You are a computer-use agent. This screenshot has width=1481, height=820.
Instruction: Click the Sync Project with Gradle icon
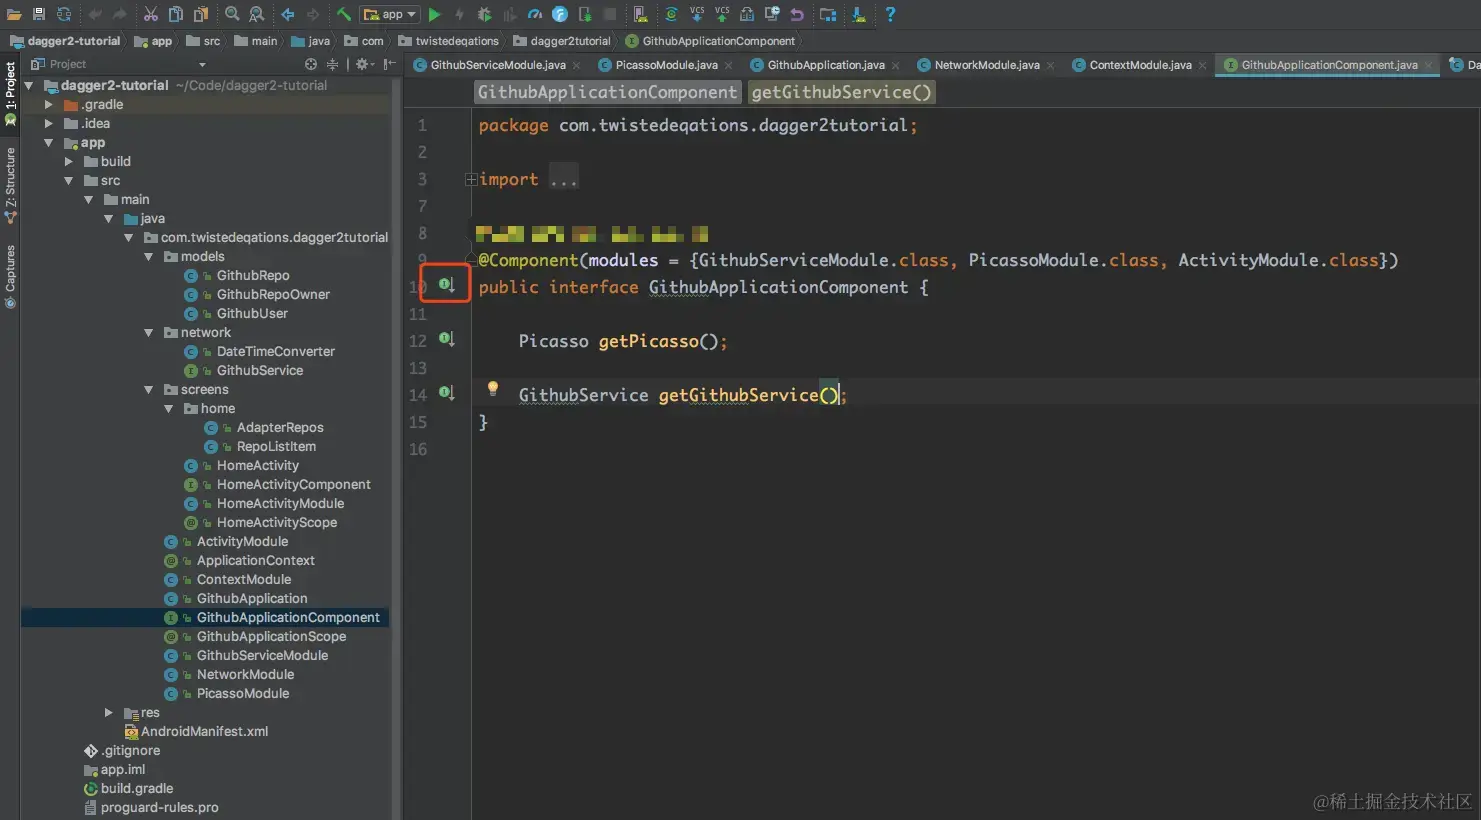point(672,14)
